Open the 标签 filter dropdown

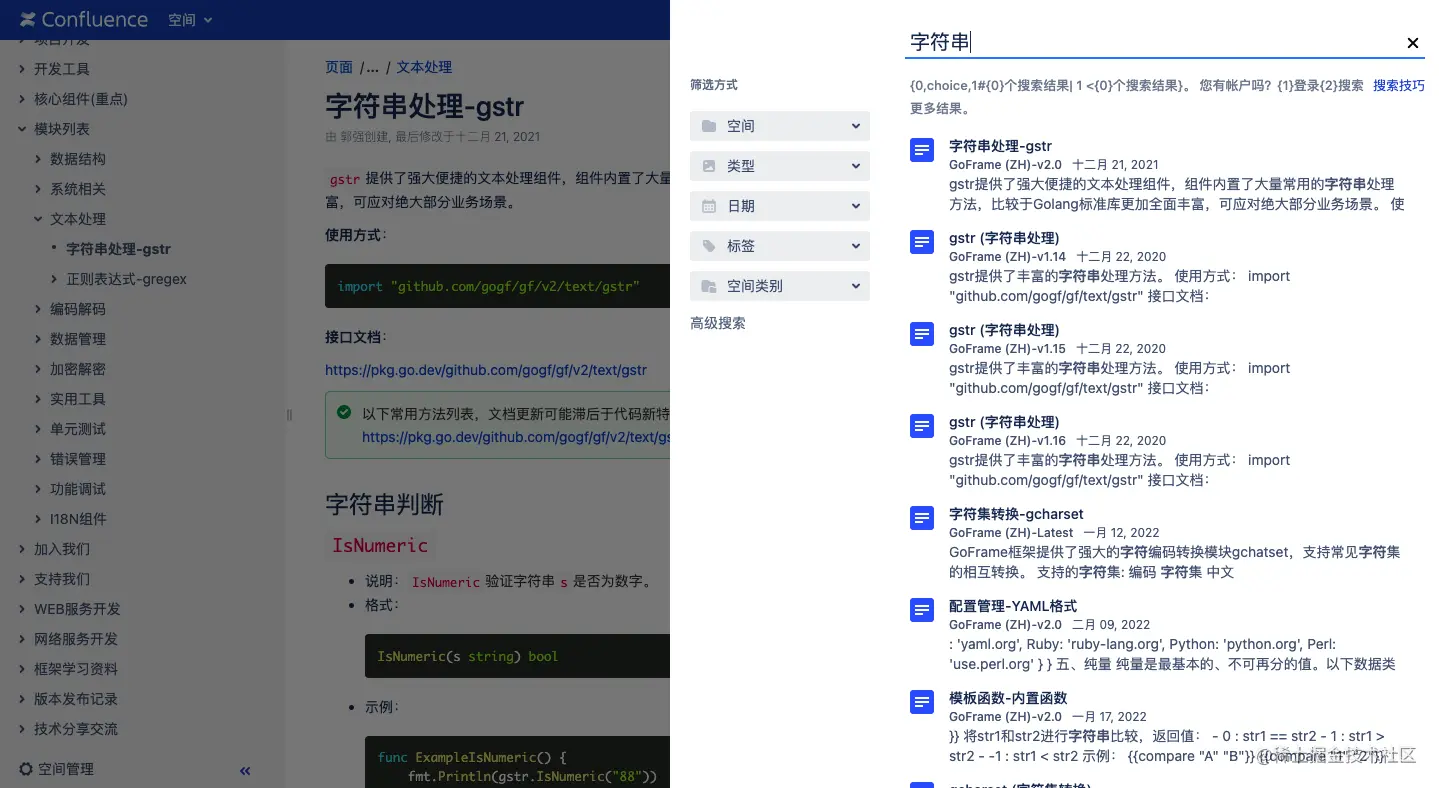coord(780,246)
